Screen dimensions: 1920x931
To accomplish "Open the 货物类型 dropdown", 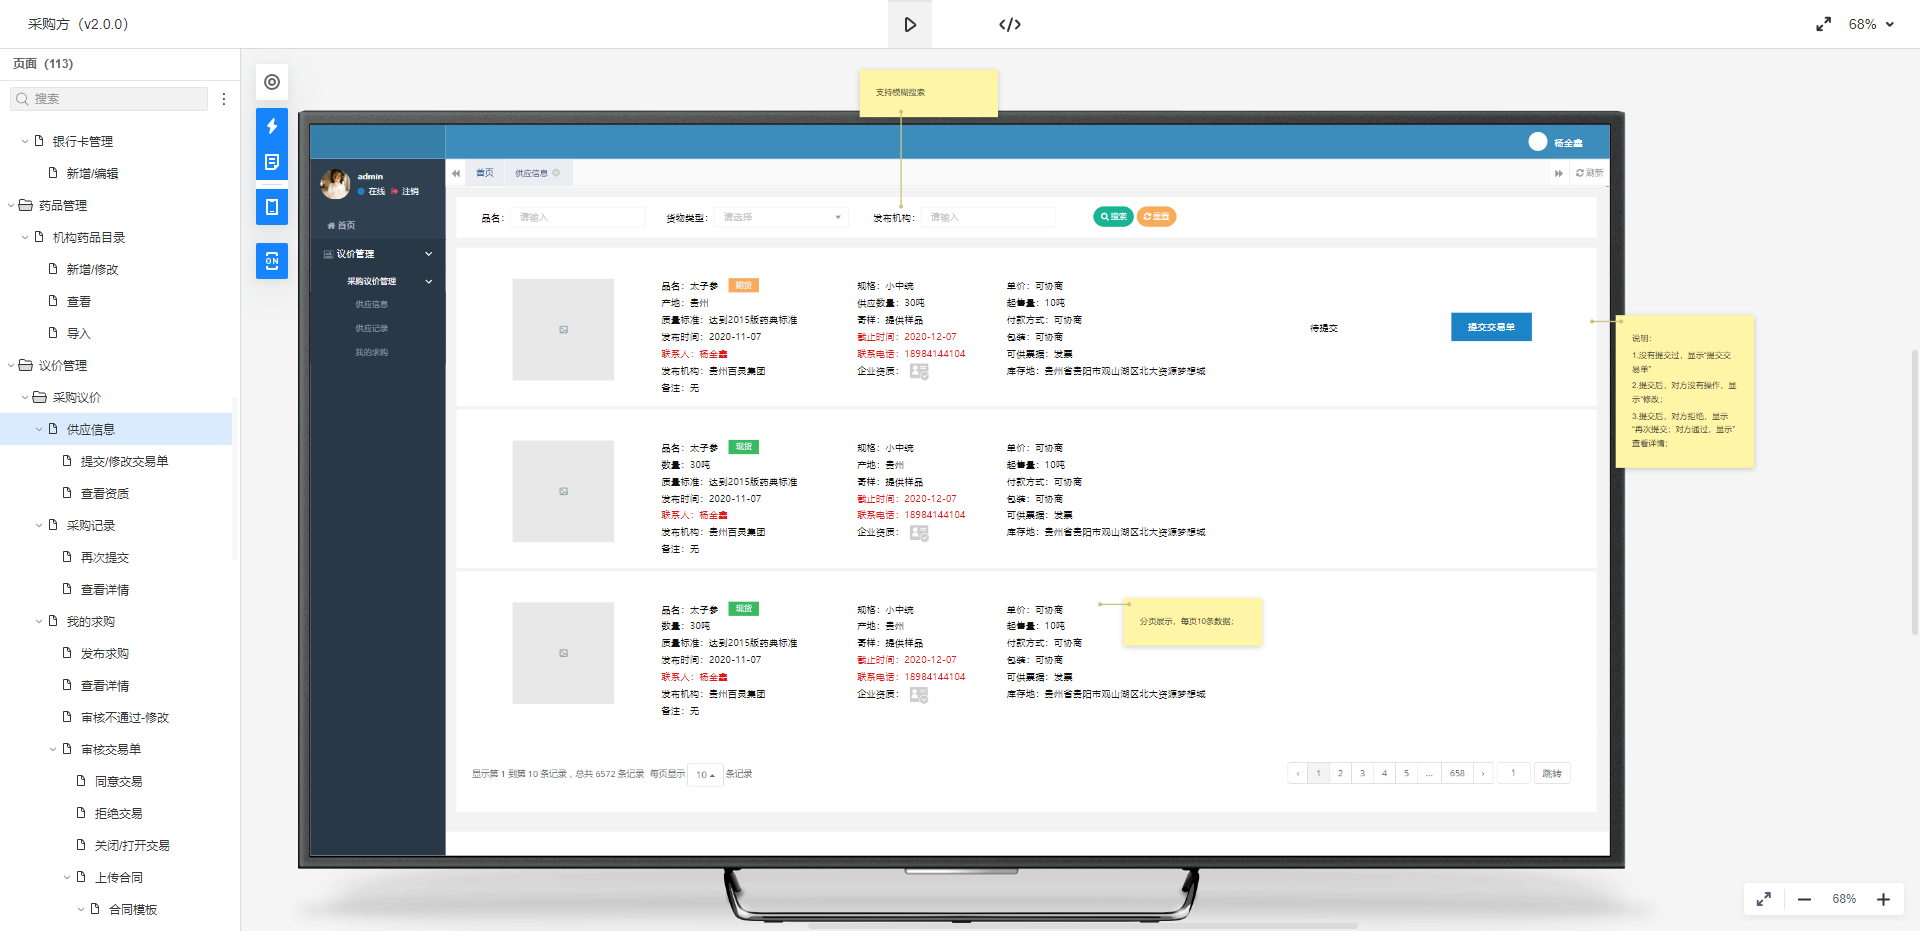I will pyautogui.click(x=782, y=217).
